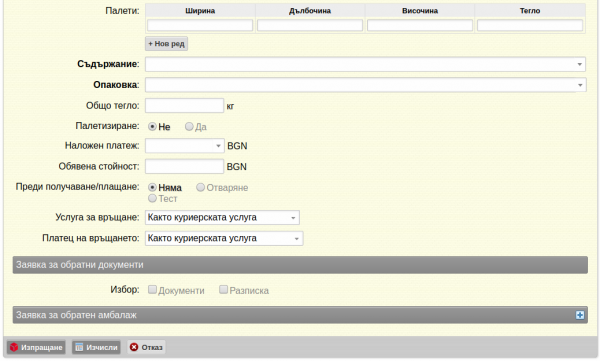Viewport: 600px width, 361px height.
Task: Open the Опаковка dropdown arrow
Action: pos(580,85)
